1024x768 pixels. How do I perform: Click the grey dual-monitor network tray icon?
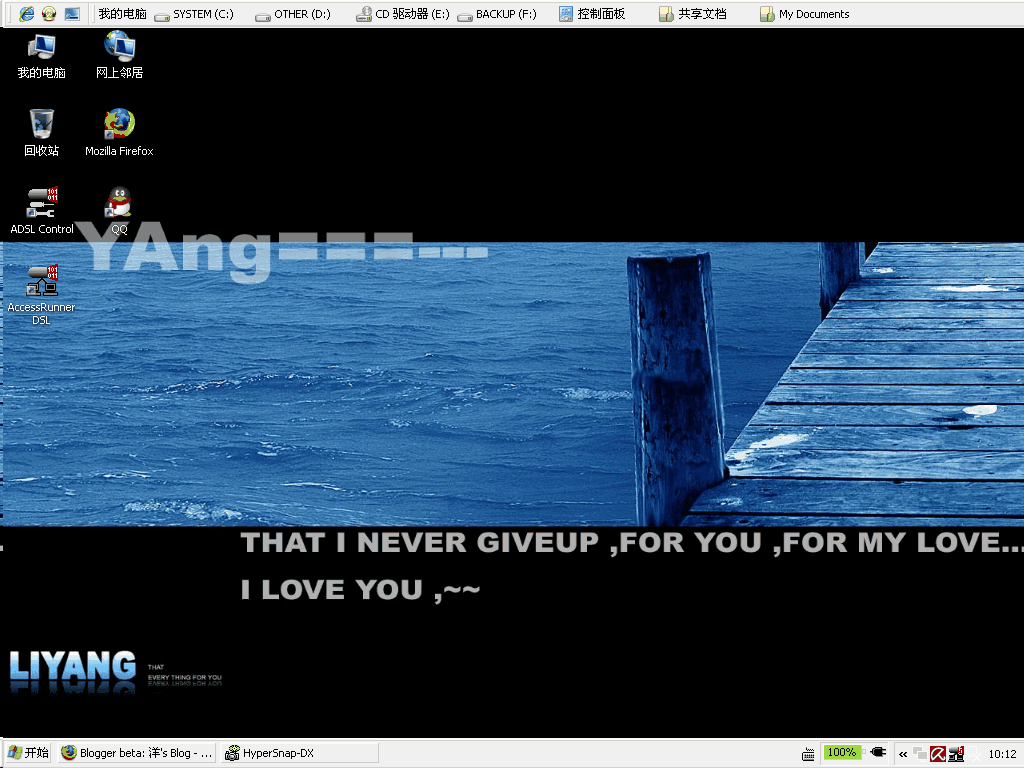[x=920, y=754]
